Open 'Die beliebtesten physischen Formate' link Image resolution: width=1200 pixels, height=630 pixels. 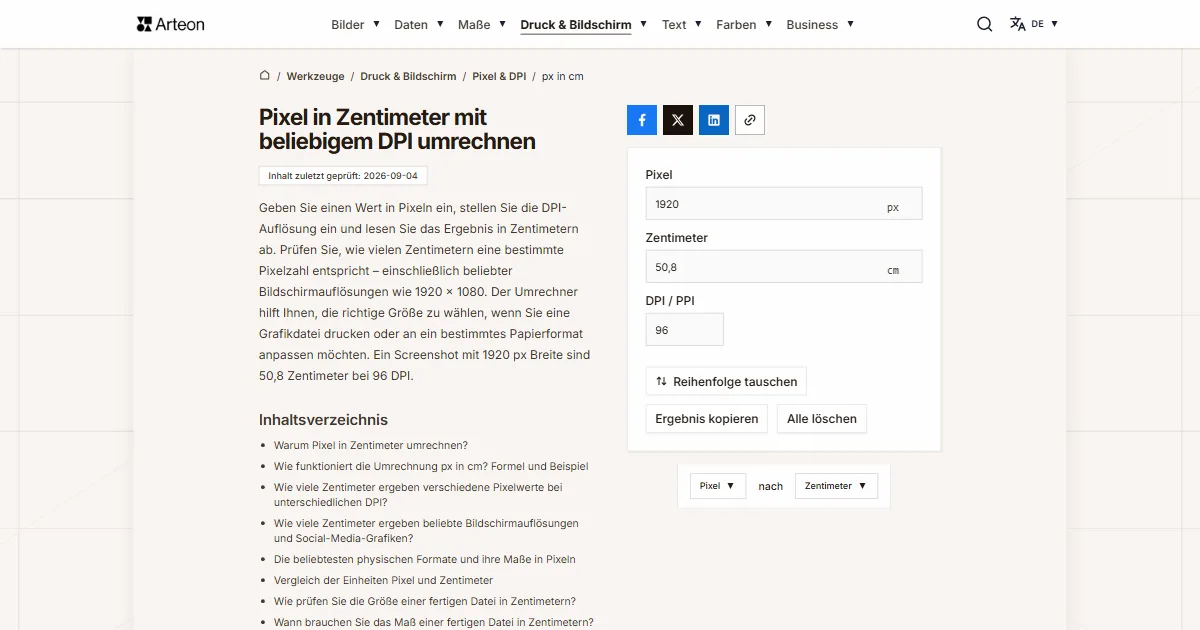point(425,560)
